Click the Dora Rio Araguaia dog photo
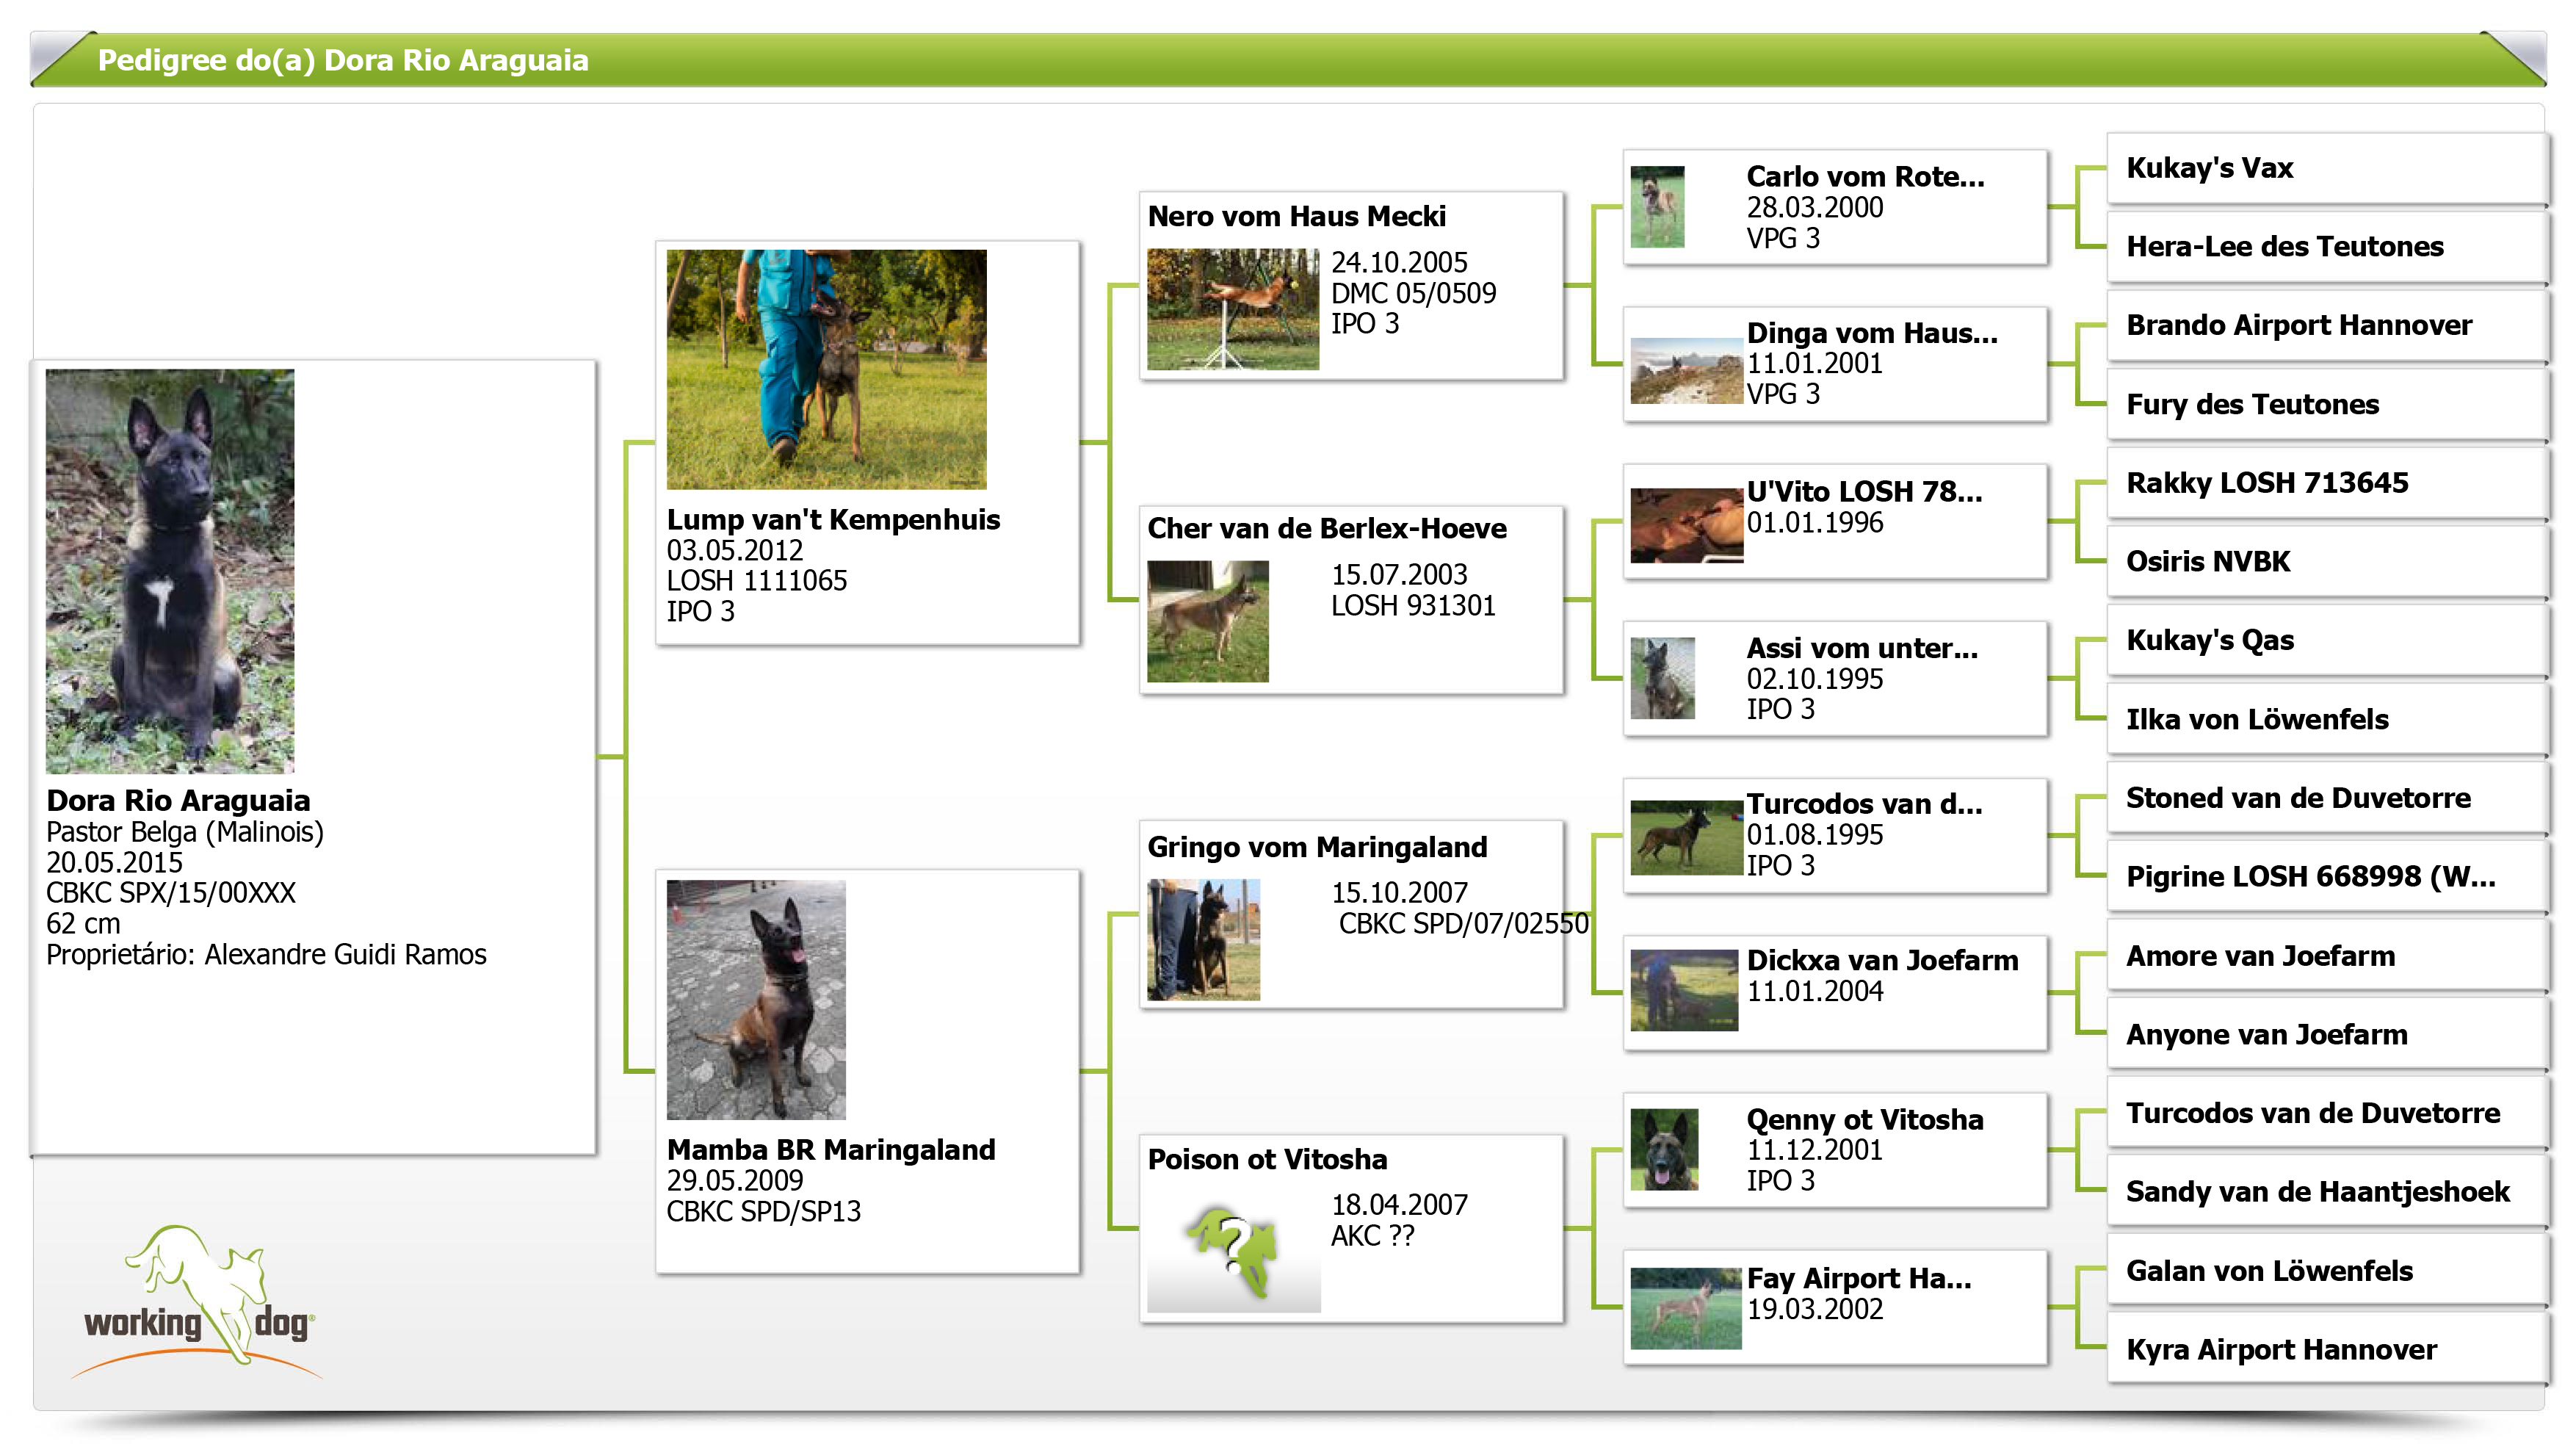The image size is (2576, 1444). point(170,571)
